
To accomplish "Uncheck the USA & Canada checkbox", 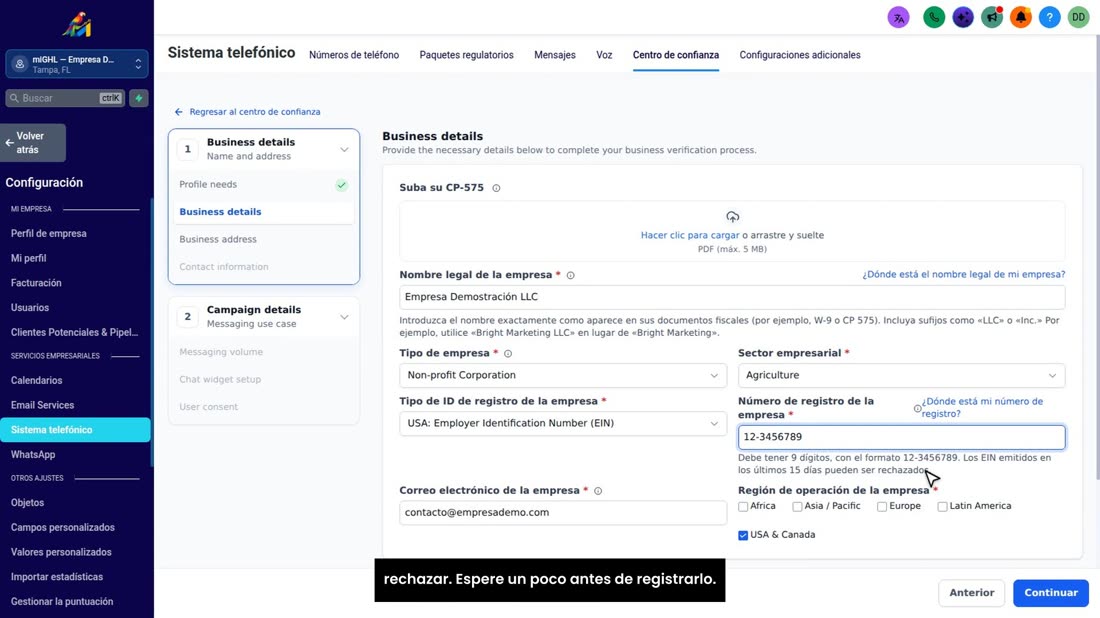I will [x=743, y=535].
